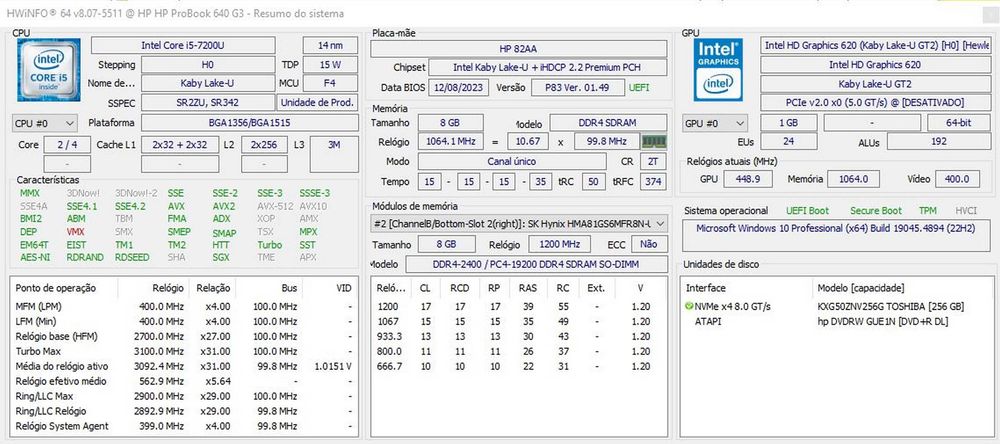Open the GPU #0 selector dropdown
Image resolution: width=1000 pixels, height=444 pixels.
pos(714,123)
